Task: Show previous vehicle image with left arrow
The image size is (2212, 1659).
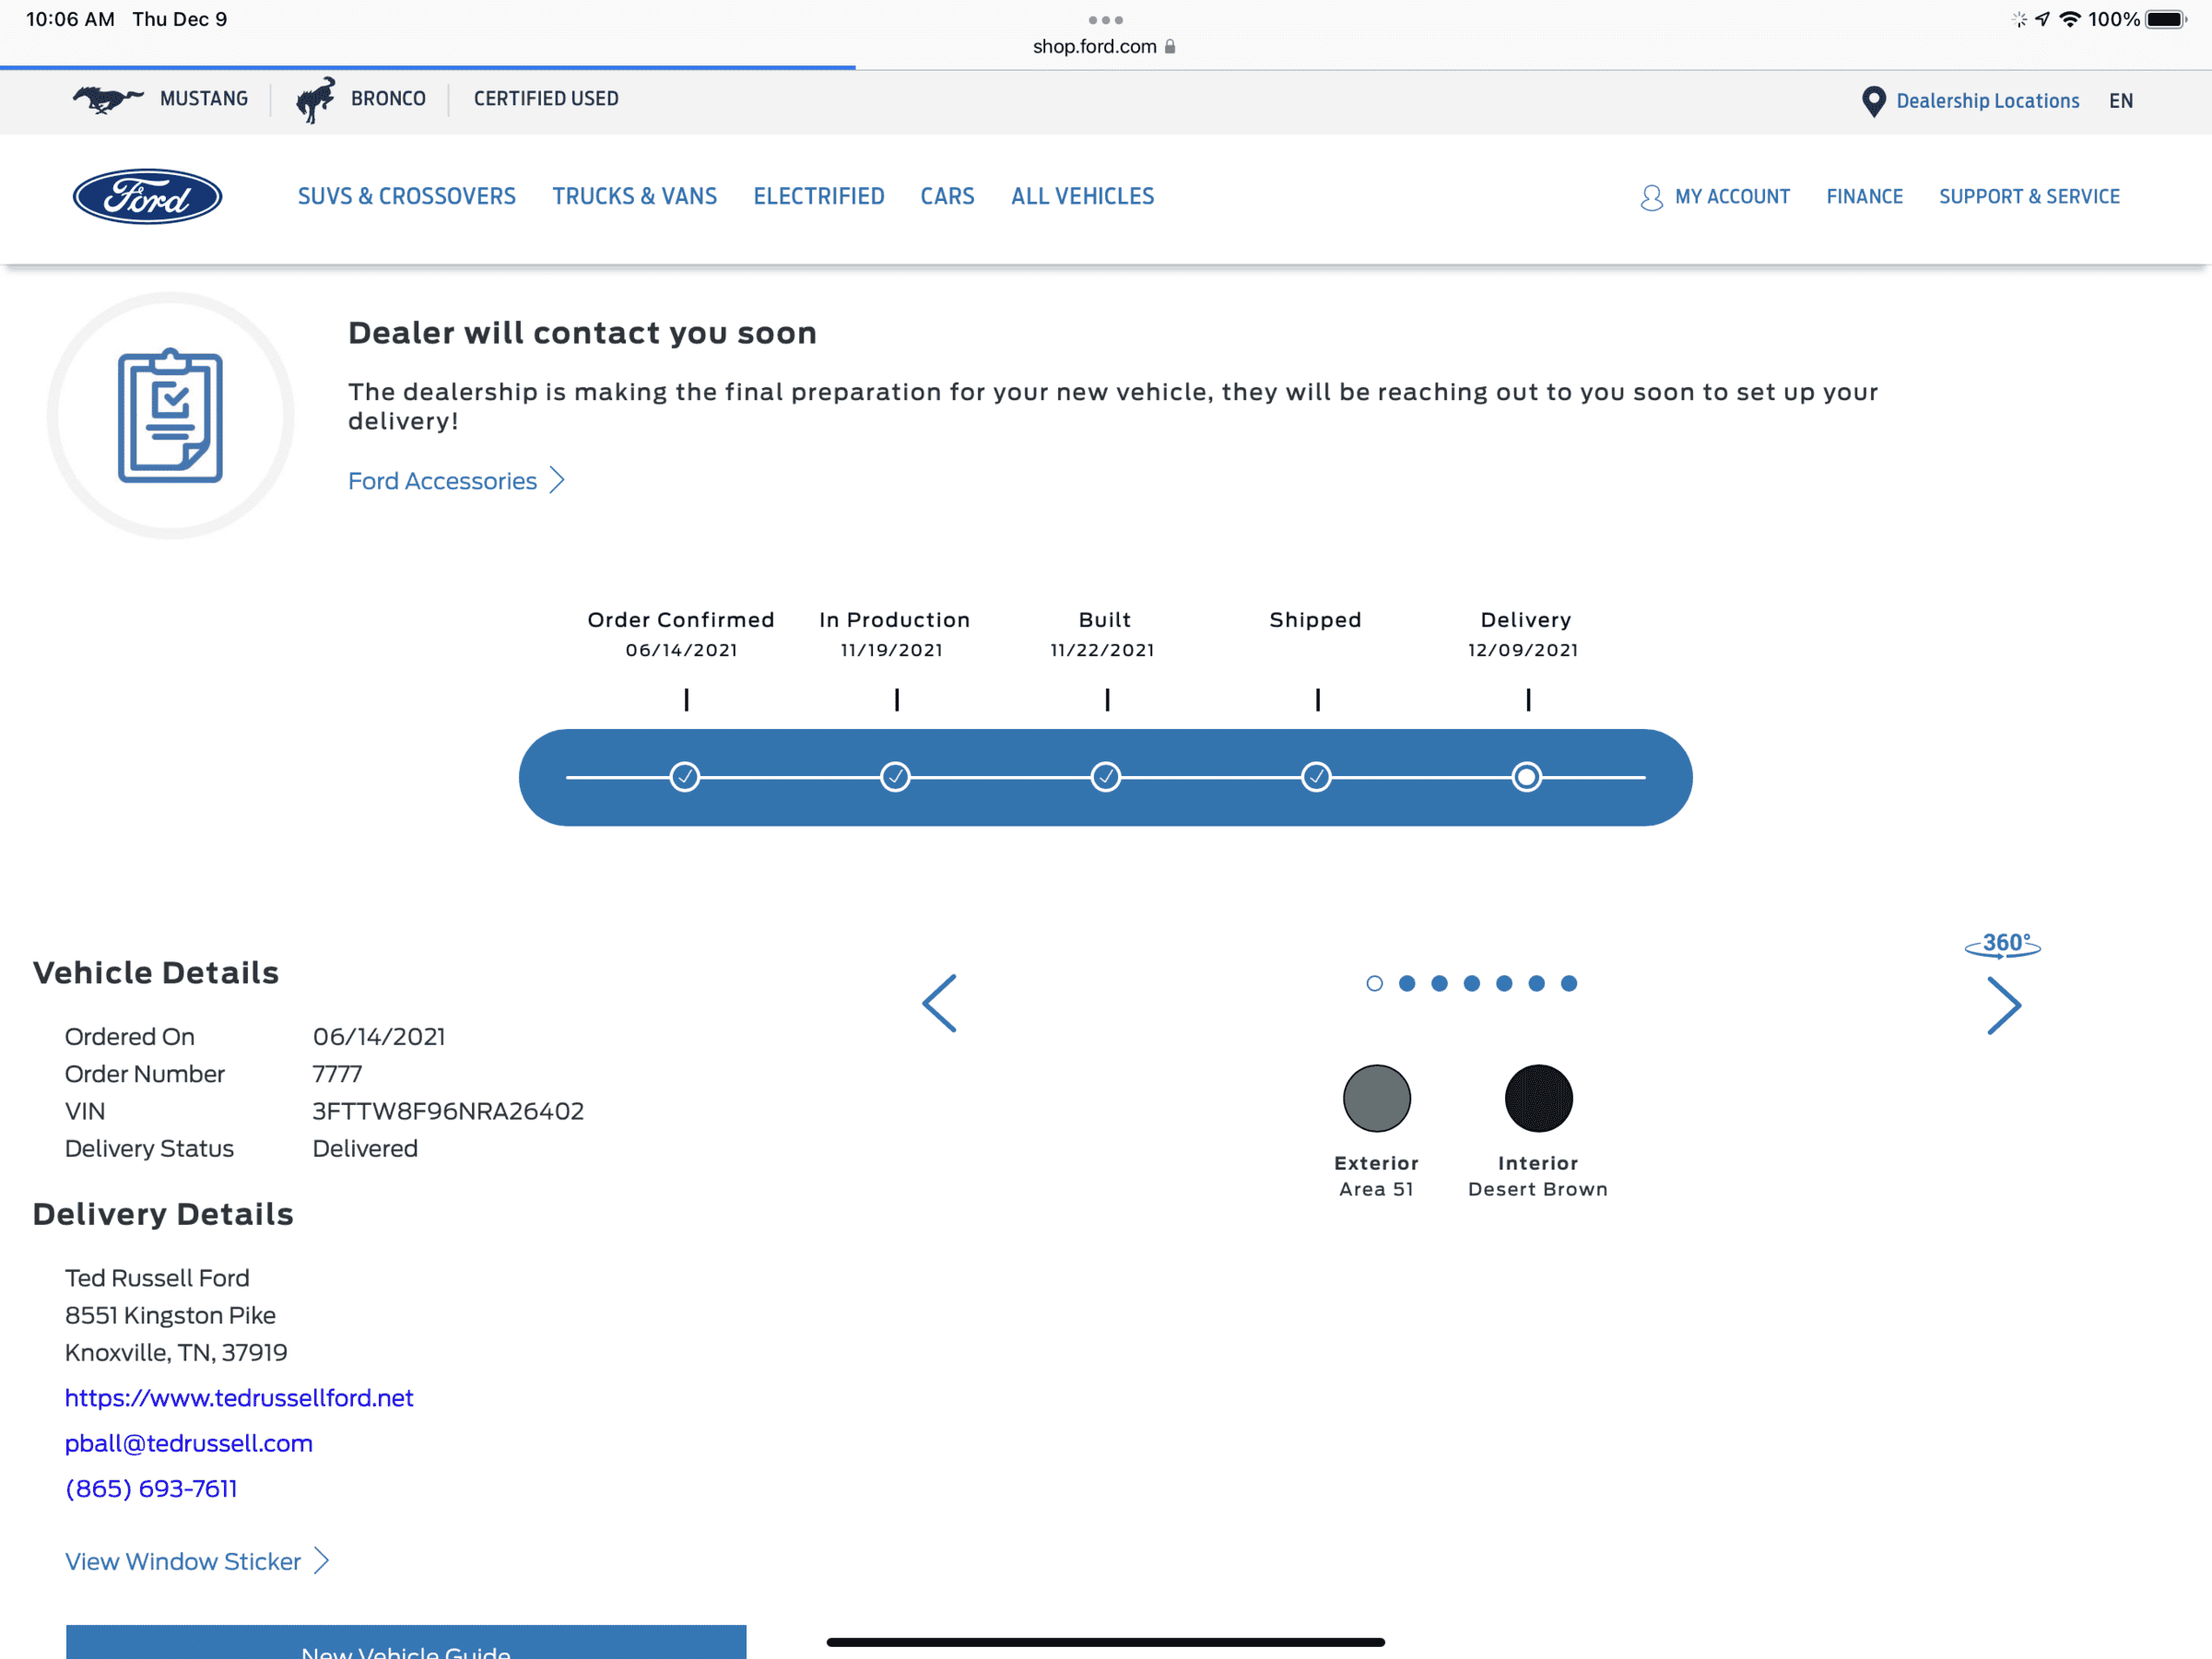Action: click(x=939, y=1003)
